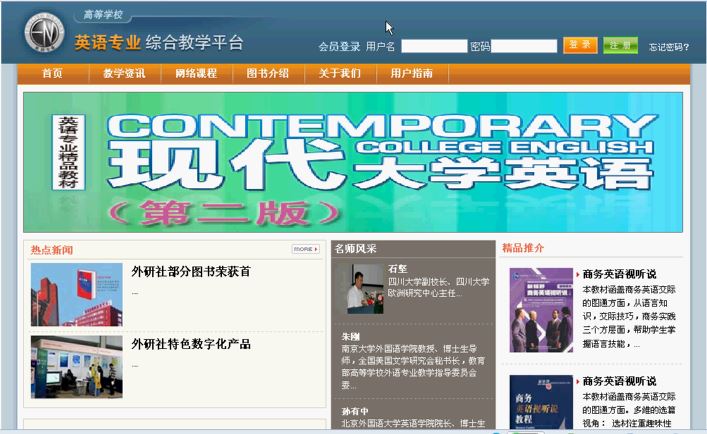Click the 高等学校 label above the title
The height and width of the screenshot is (434, 707).
coord(103,15)
